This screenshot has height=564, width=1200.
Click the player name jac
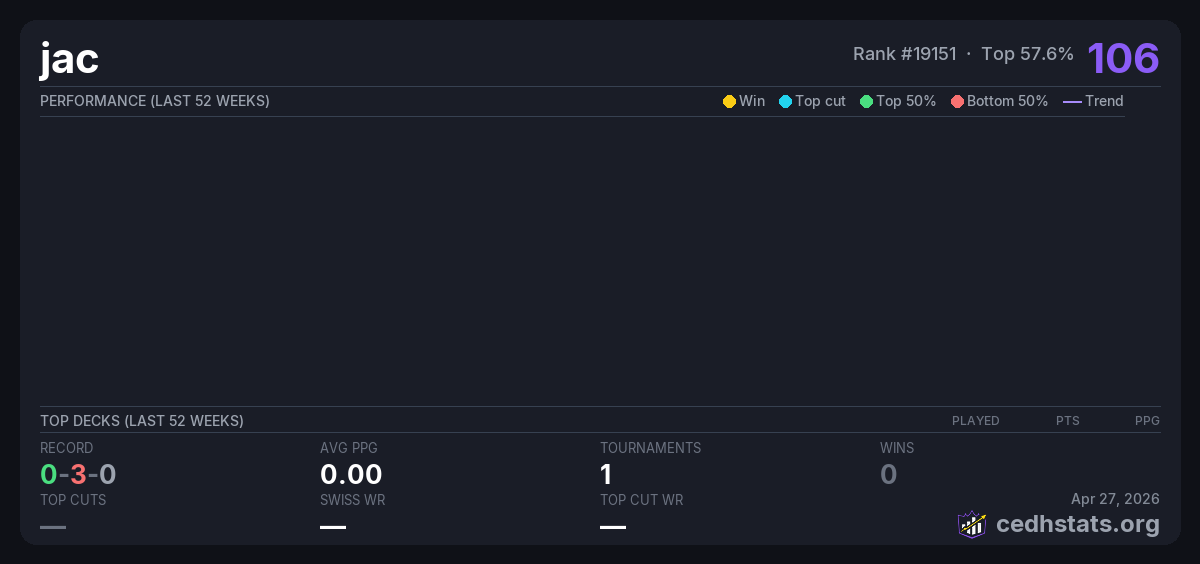(69, 59)
